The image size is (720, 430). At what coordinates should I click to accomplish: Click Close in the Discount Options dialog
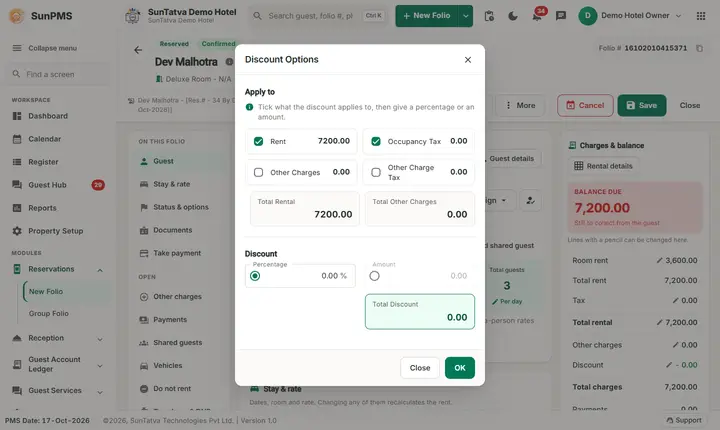click(420, 368)
